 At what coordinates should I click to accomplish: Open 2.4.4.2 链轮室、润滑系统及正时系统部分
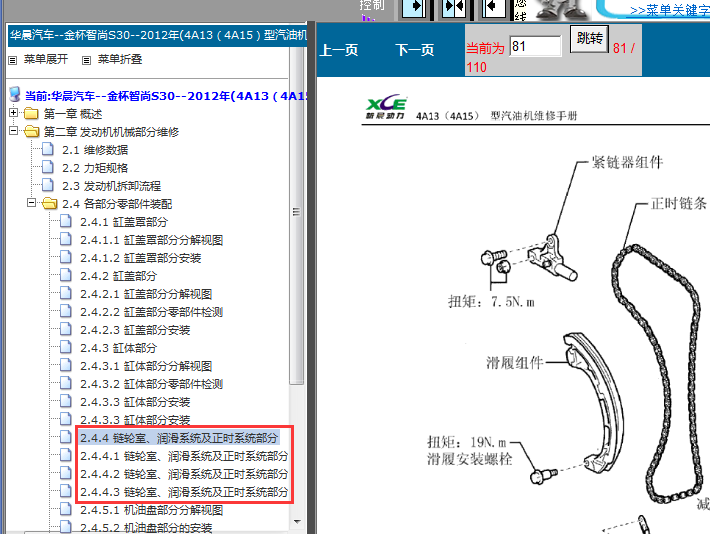click(x=184, y=474)
